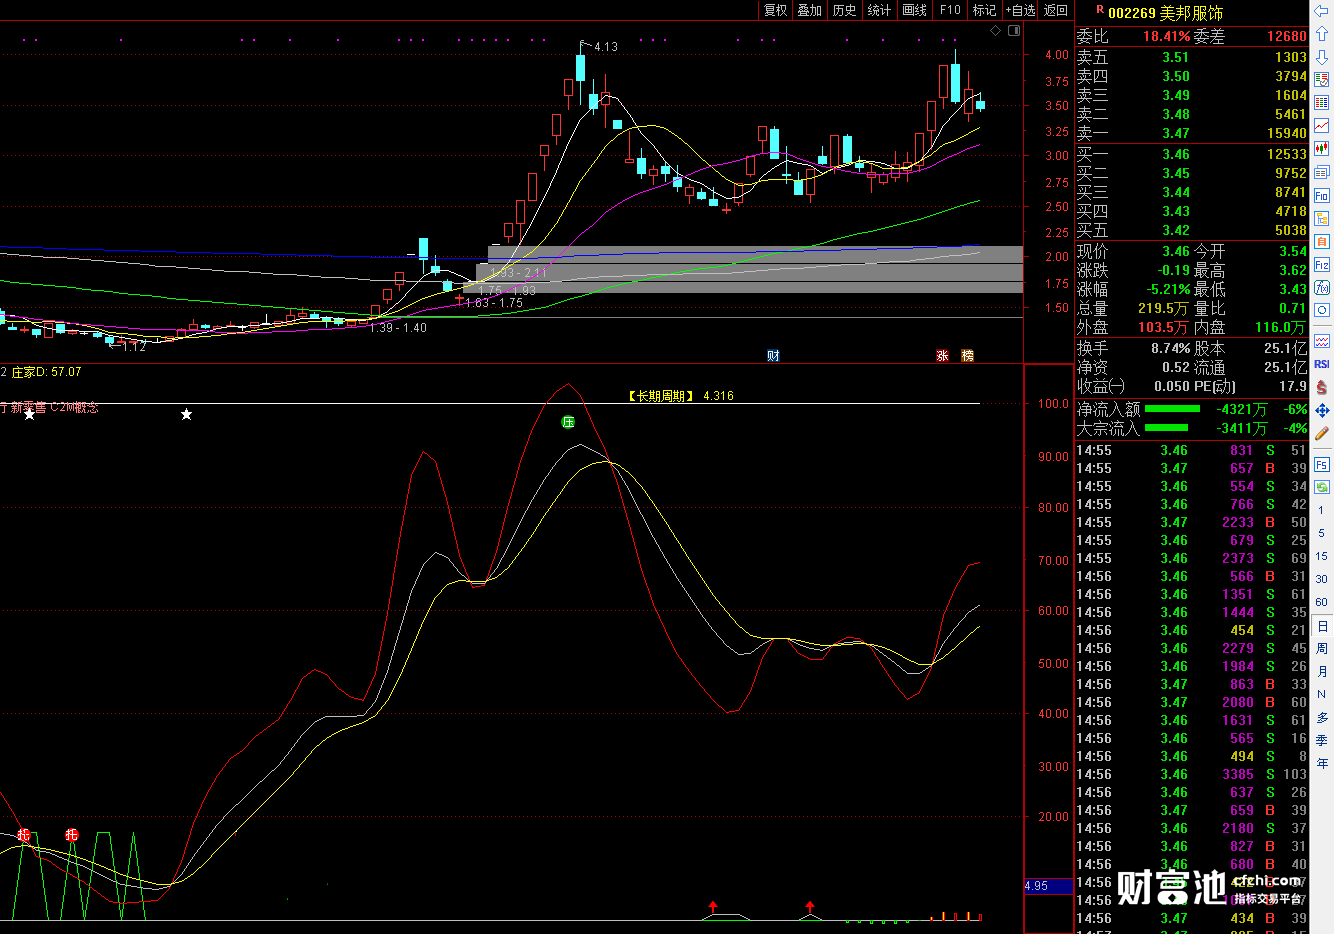1334x934 pixels.
Task: Switch to daily period 日
Action: [1322, 626]
